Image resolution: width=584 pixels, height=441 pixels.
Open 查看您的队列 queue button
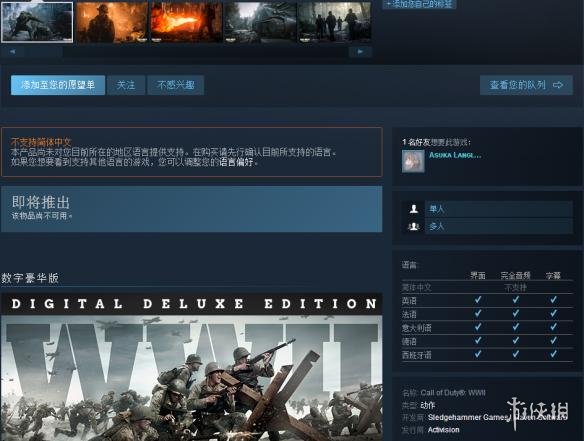[x=526, y=85]
